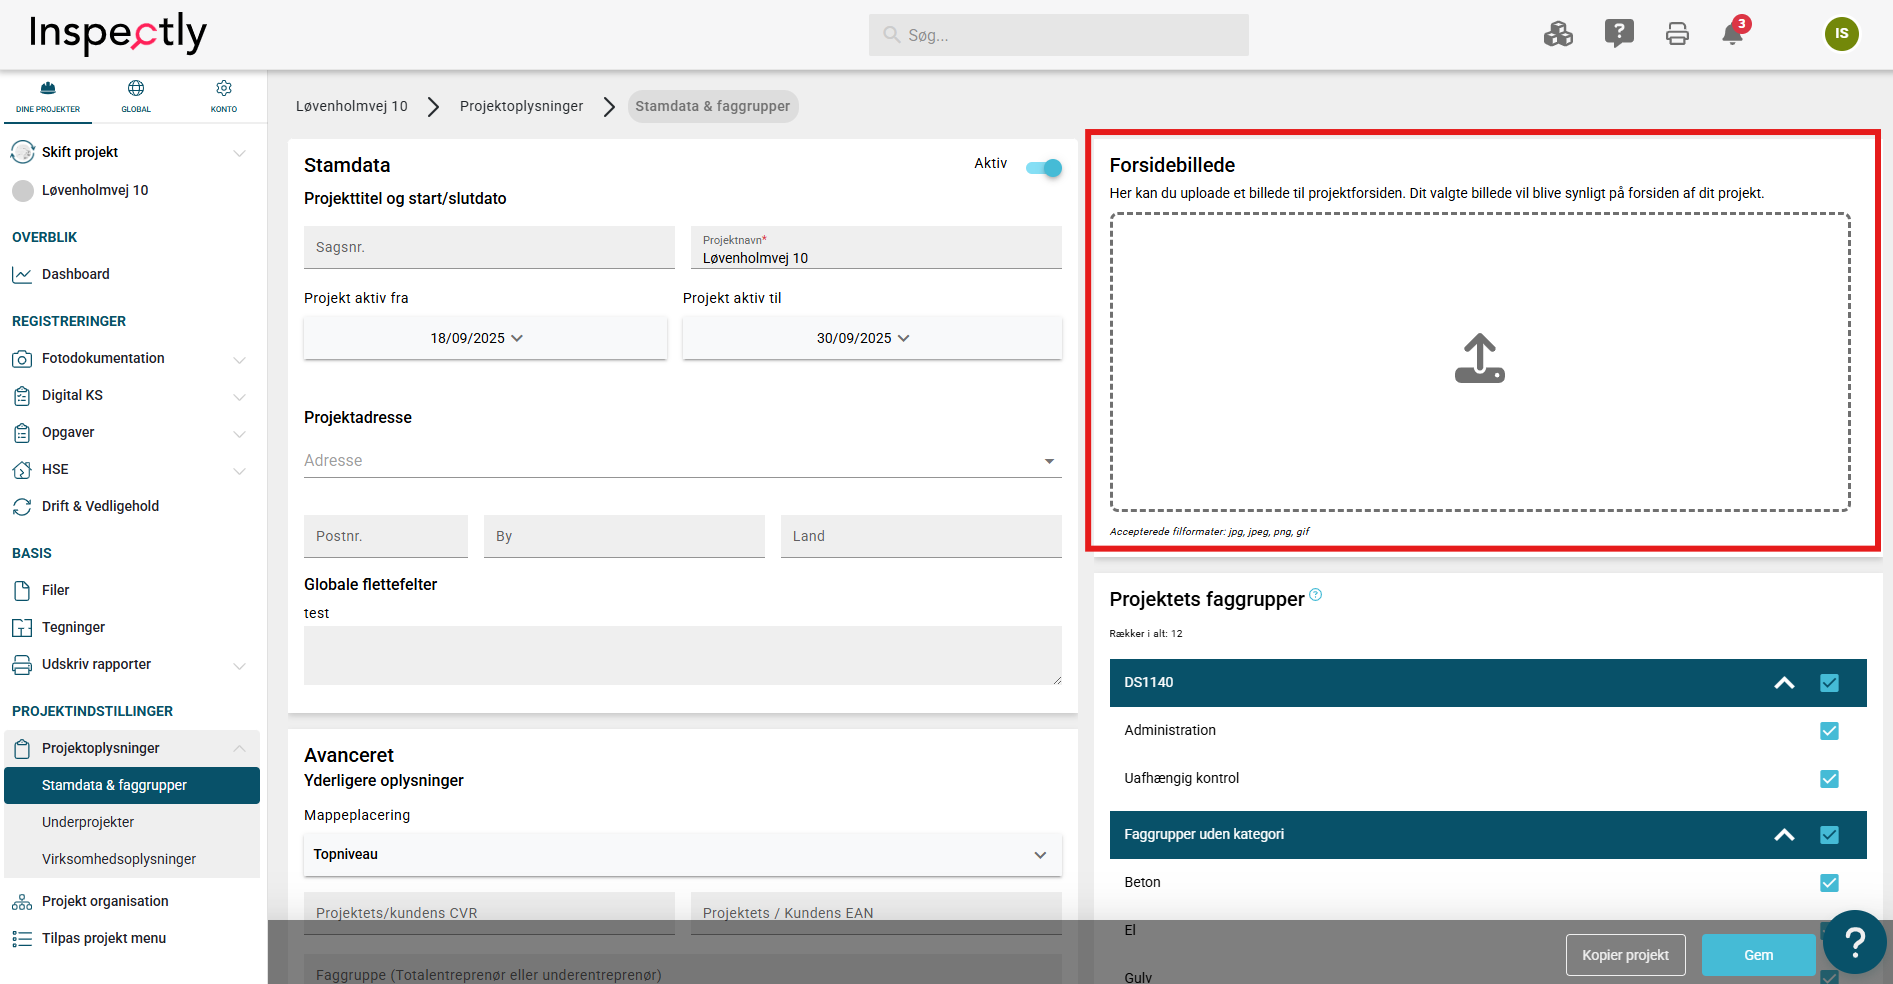Open the cubes icon in top bar

(x=1558, y=35)
